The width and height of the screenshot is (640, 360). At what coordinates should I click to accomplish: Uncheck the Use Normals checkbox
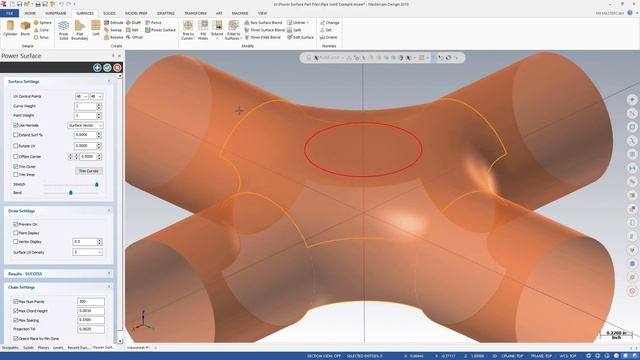(16, 125)
